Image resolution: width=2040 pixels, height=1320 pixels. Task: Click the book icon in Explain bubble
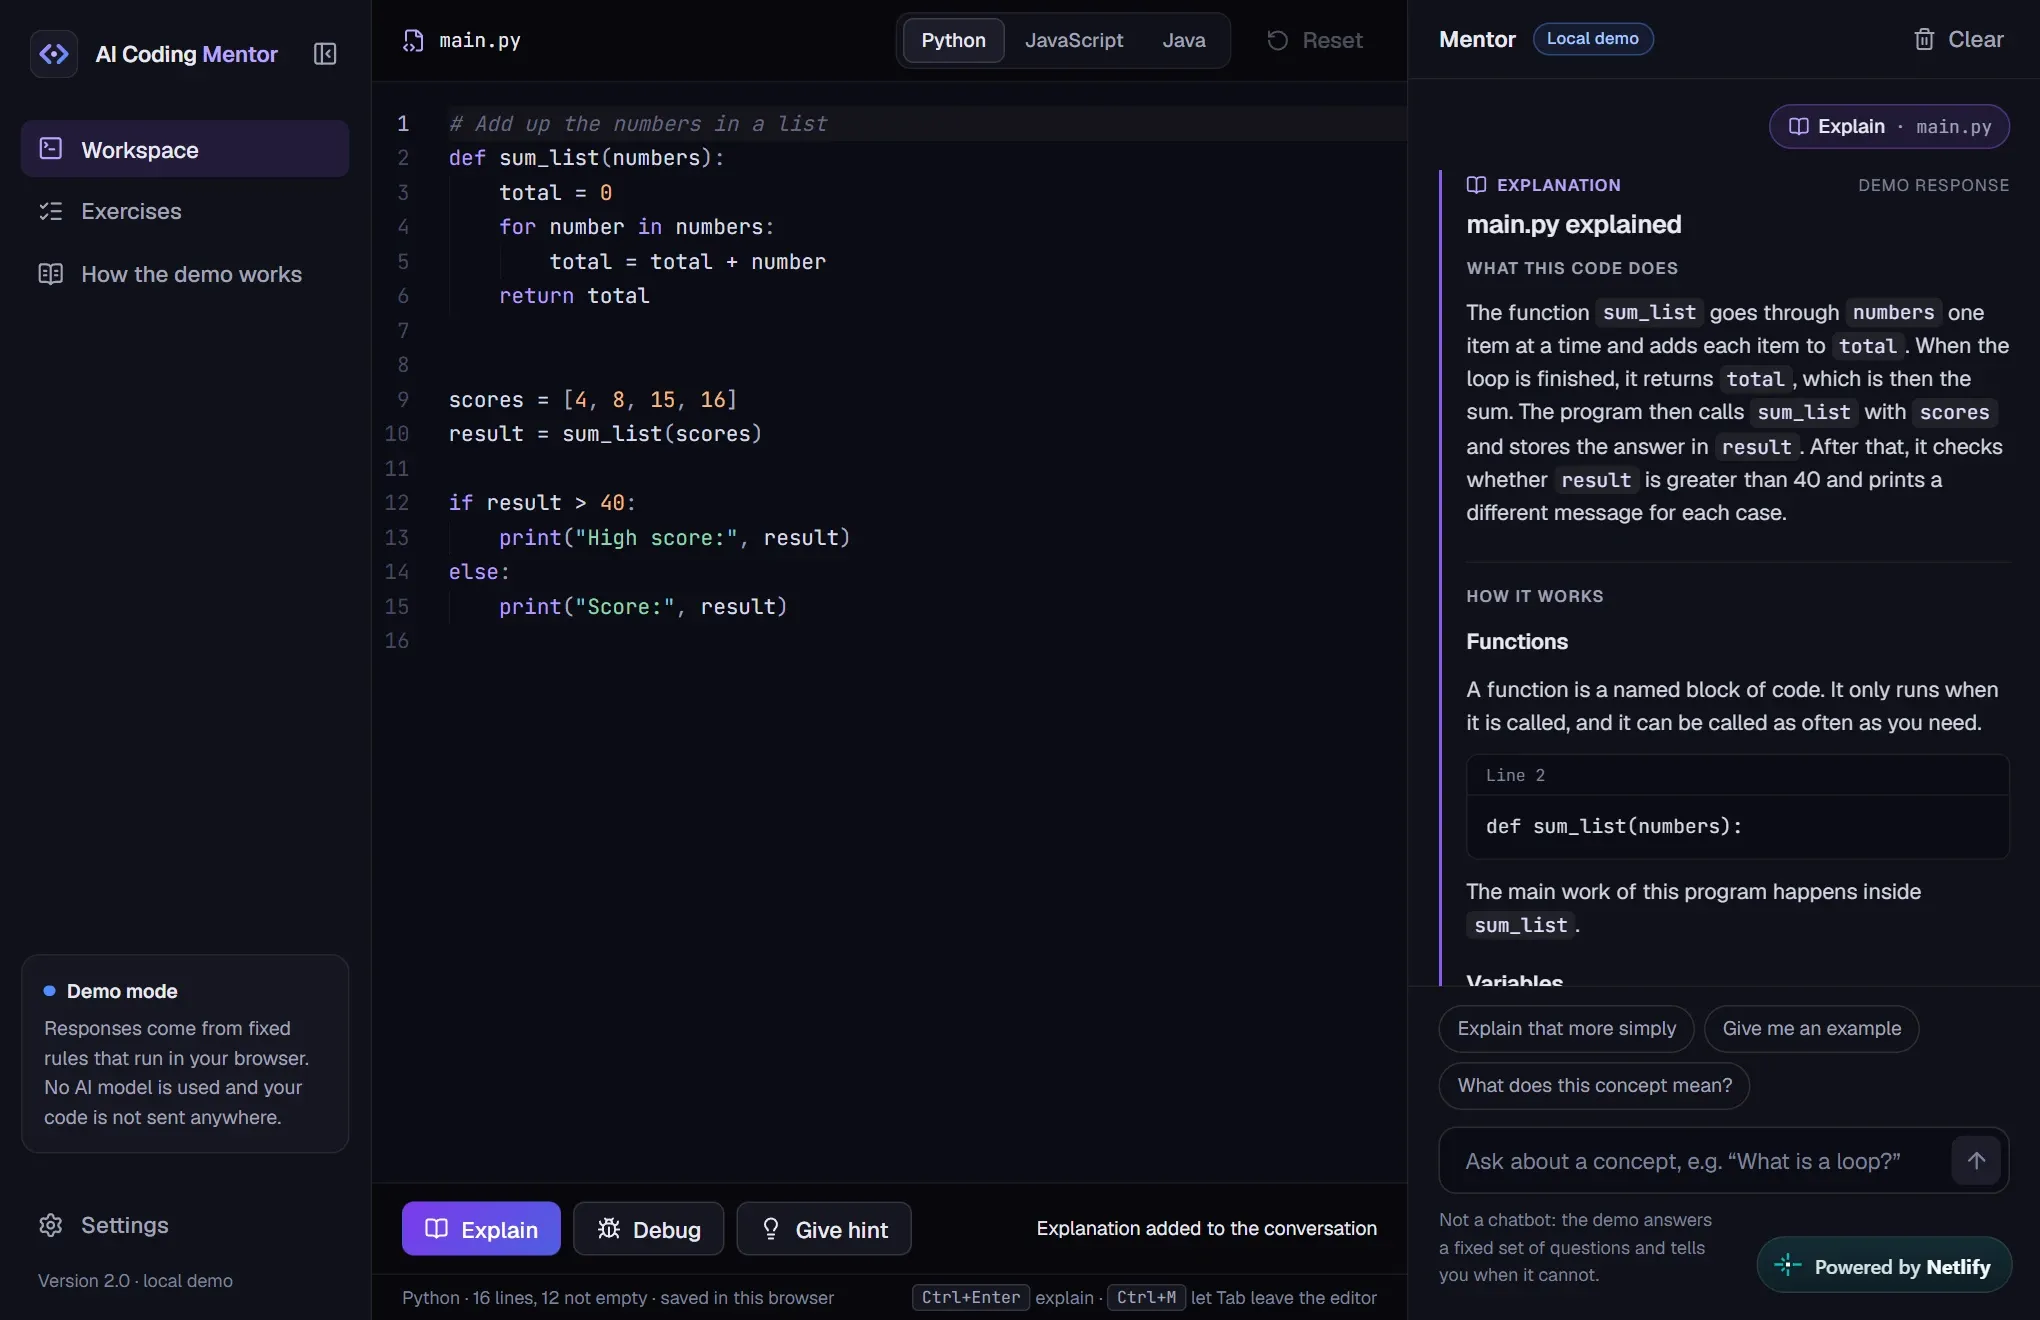[1798, 126]
